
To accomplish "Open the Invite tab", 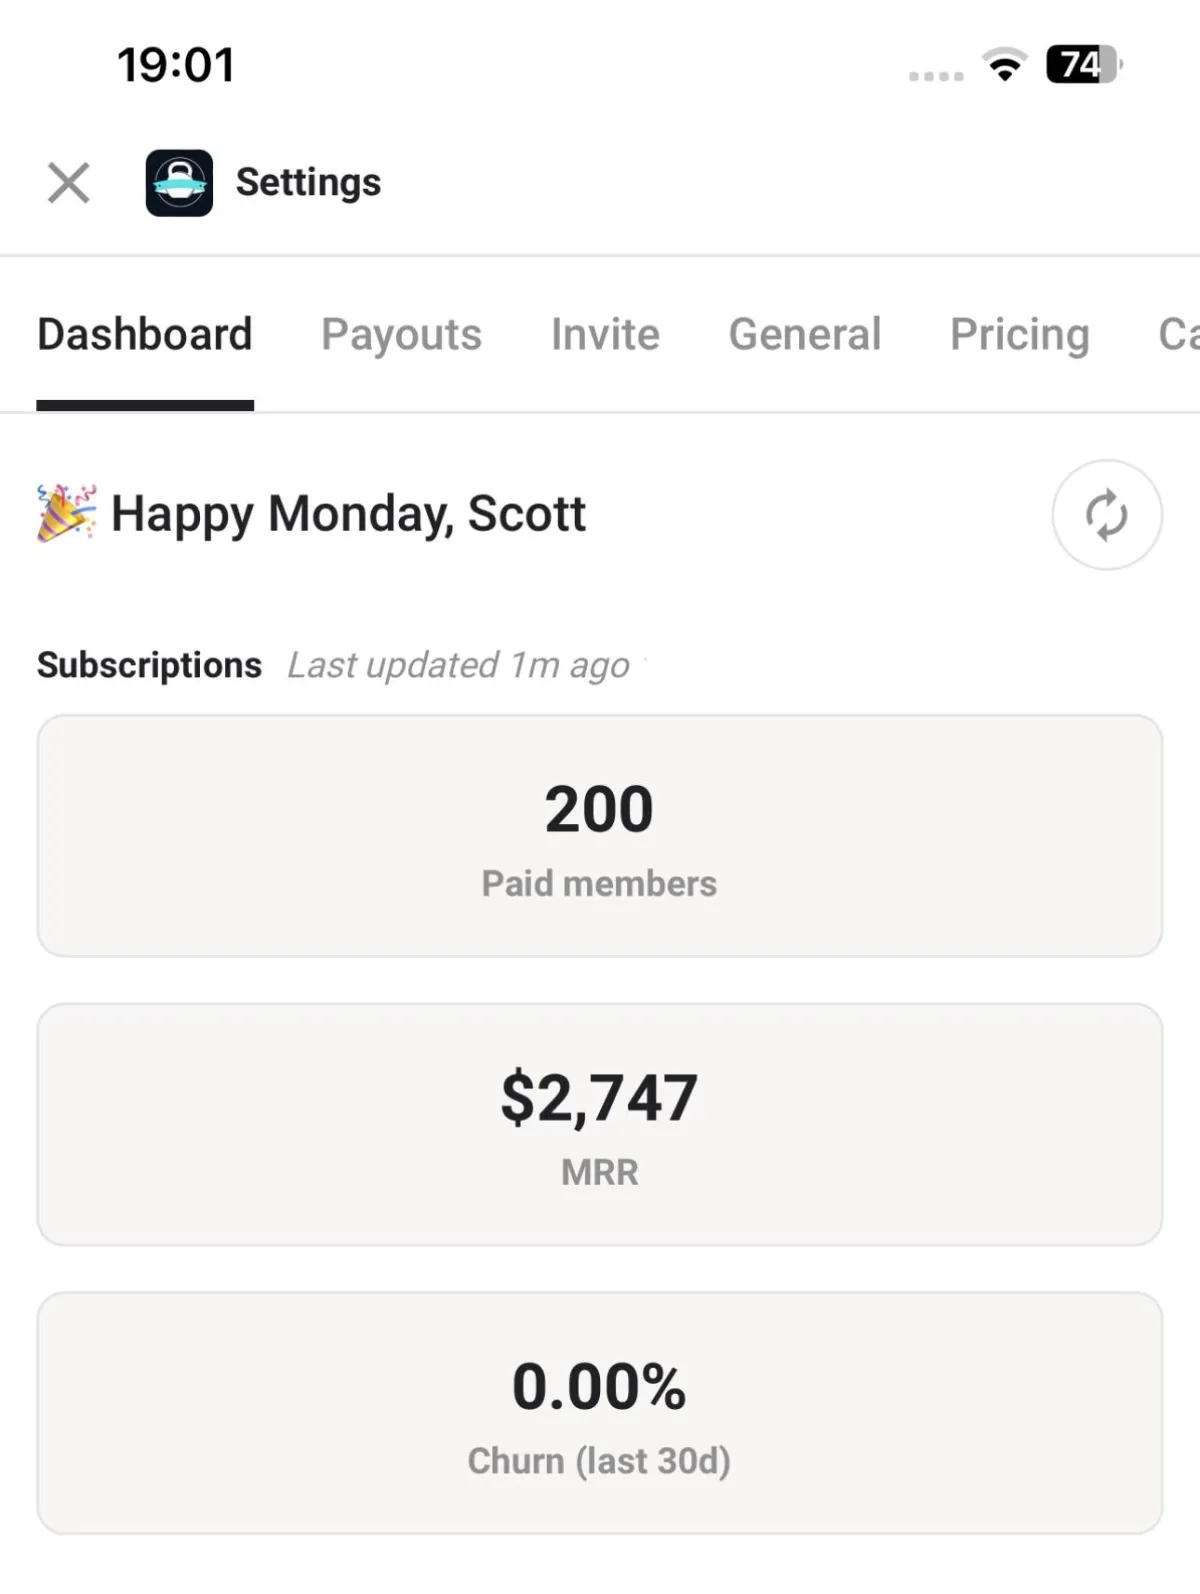I will click(x=605, y=334).
